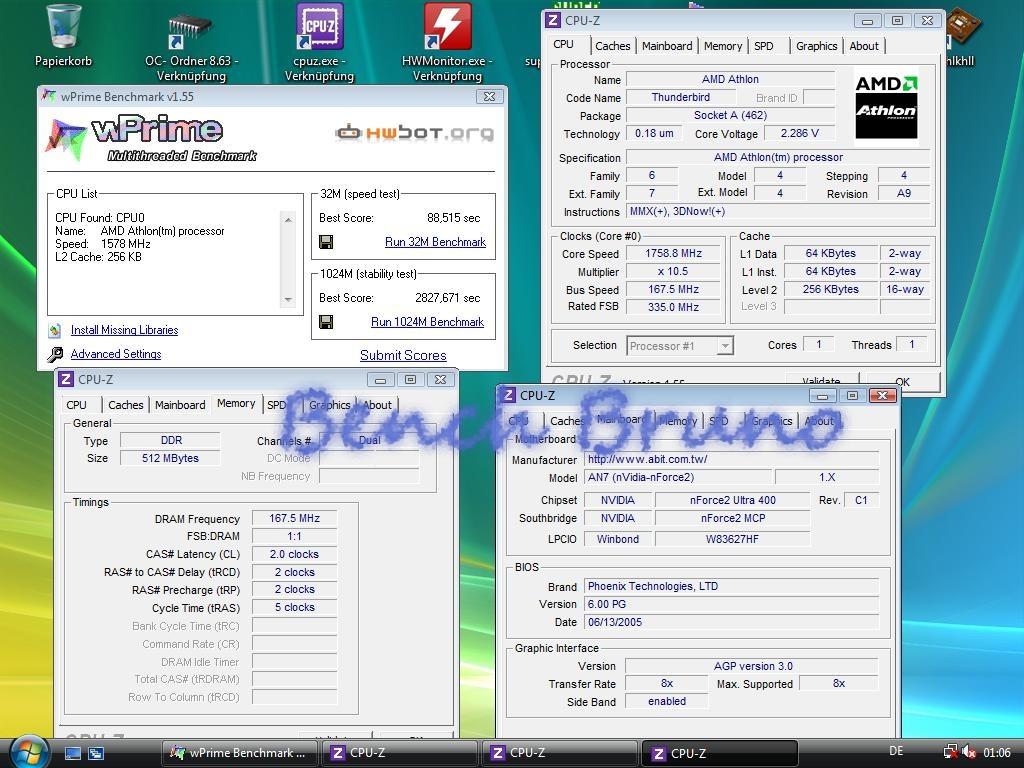This screenshot has width=1024, height=768.
Task: Click the Package value Socket A (462)
Action: pos(730,116)
